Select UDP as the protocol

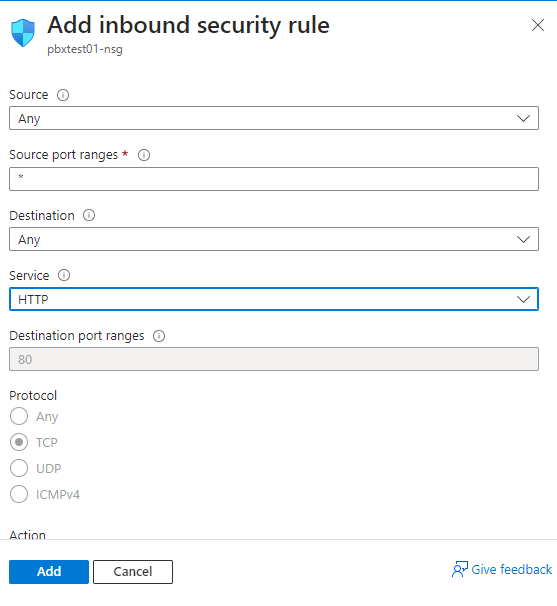pyautogui.click(x=19, y=468)
